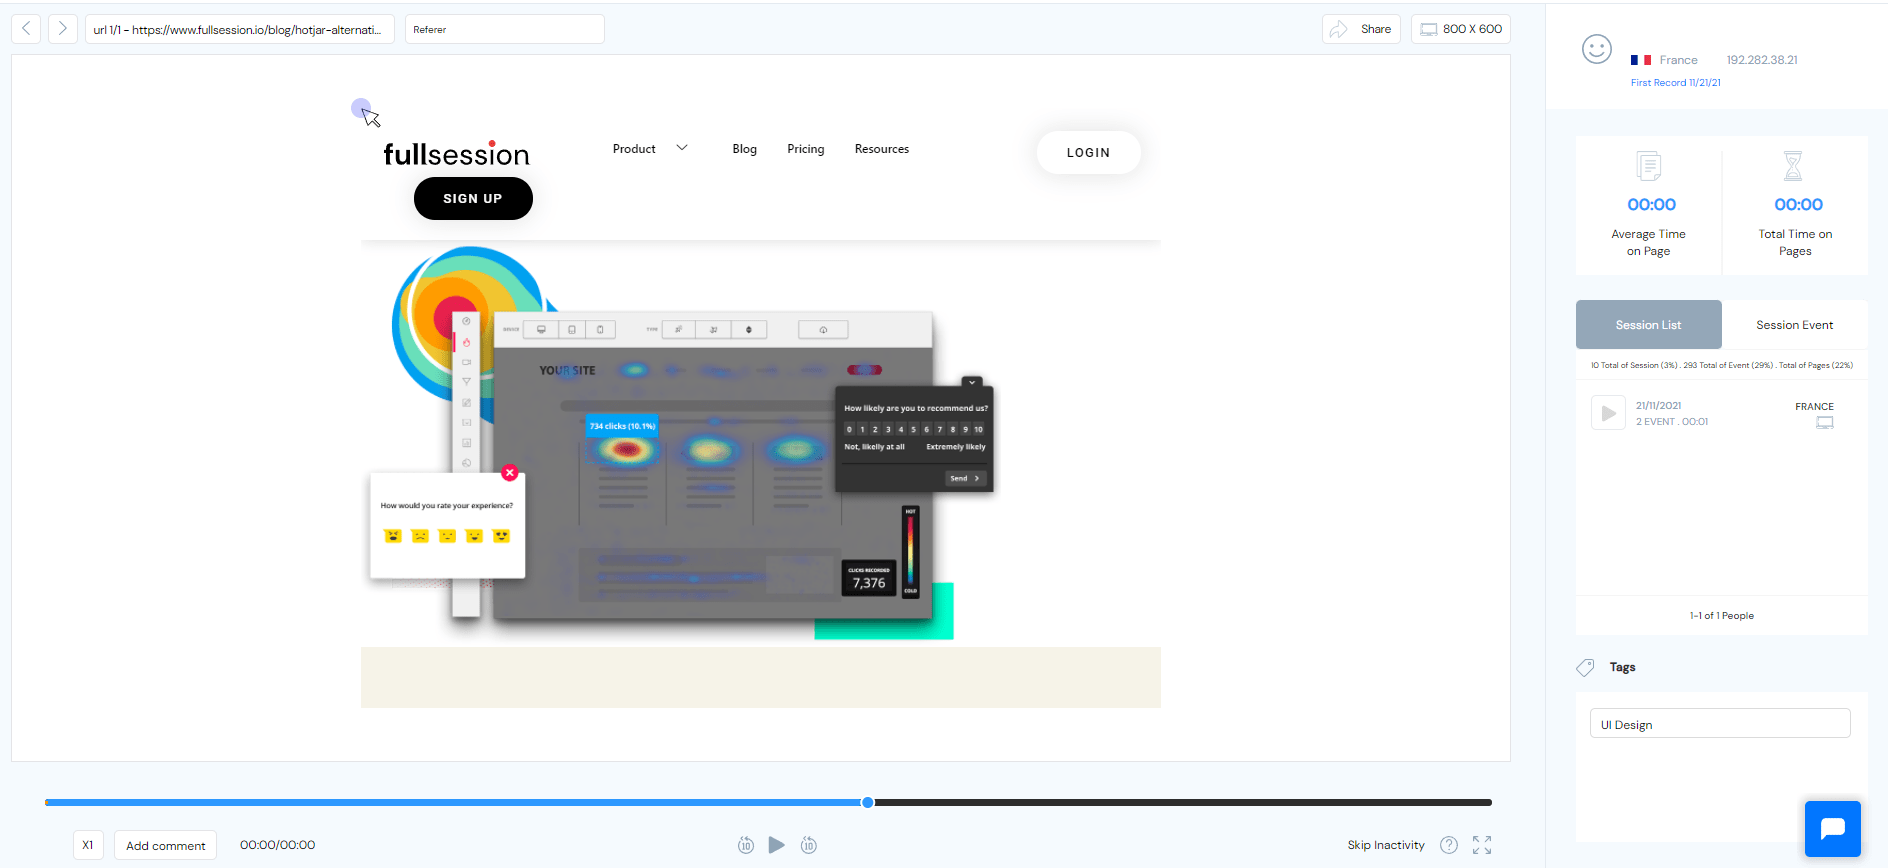Screen dimensions: 1888x868
Task: Click the UI Design tag input field
Action: click(x=1719, y=724)
